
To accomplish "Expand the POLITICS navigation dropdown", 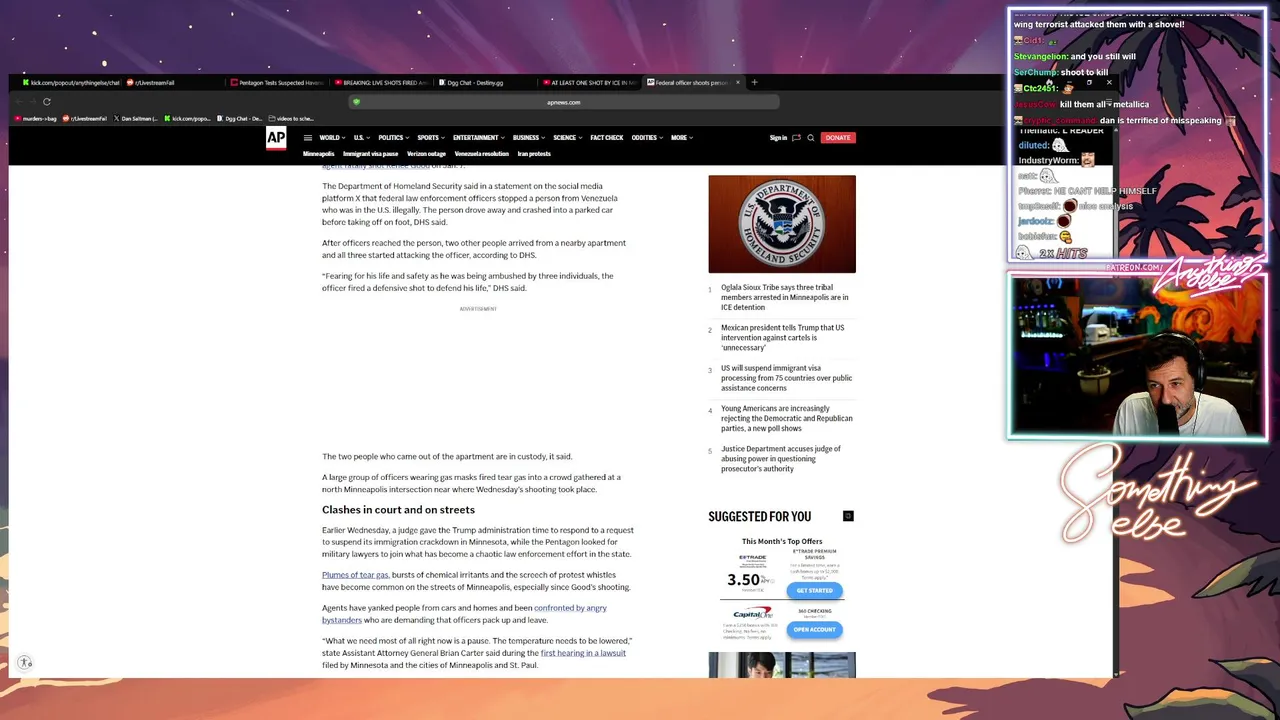I will (393, 138).
